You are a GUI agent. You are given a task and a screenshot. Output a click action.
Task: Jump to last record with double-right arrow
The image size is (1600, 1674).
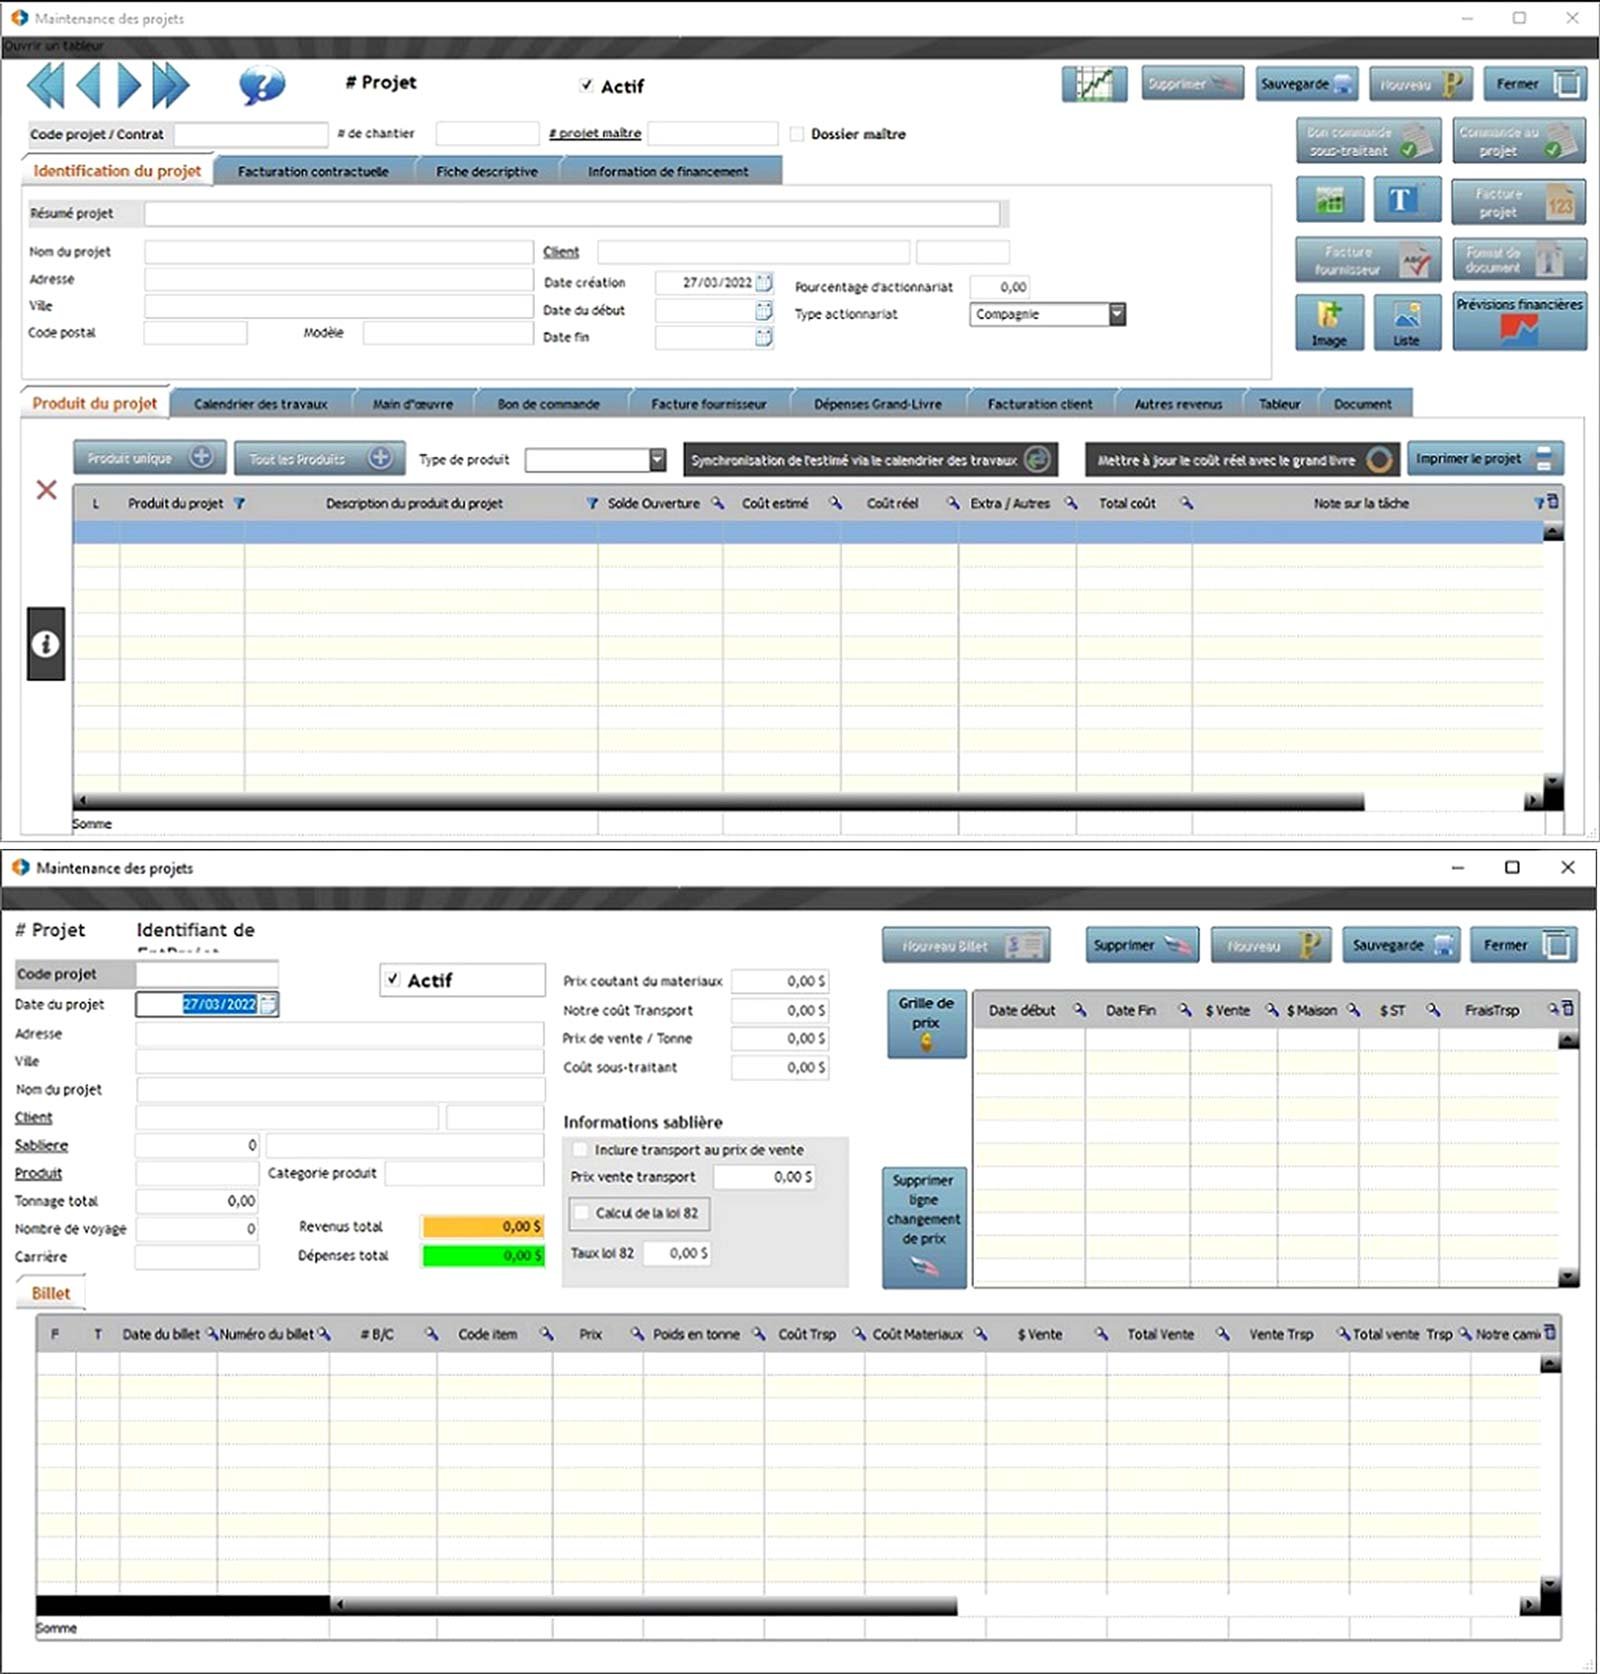tap(170, 85)
